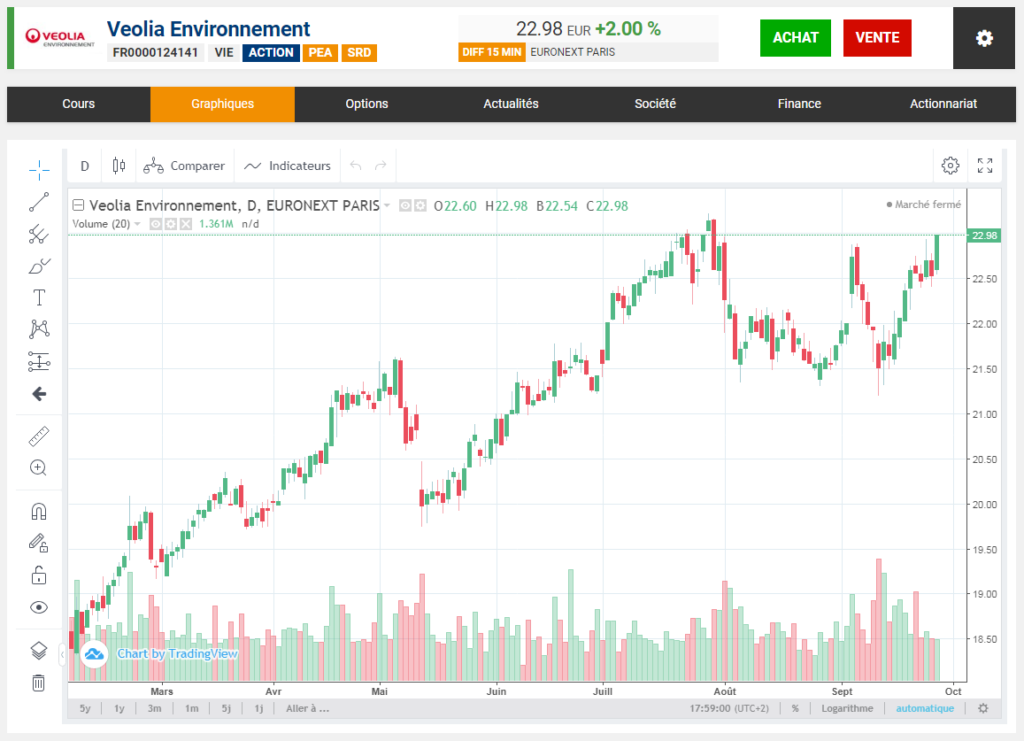Select the 1y timeframe range
This screenshot has width=1024, height=741.
119,708
